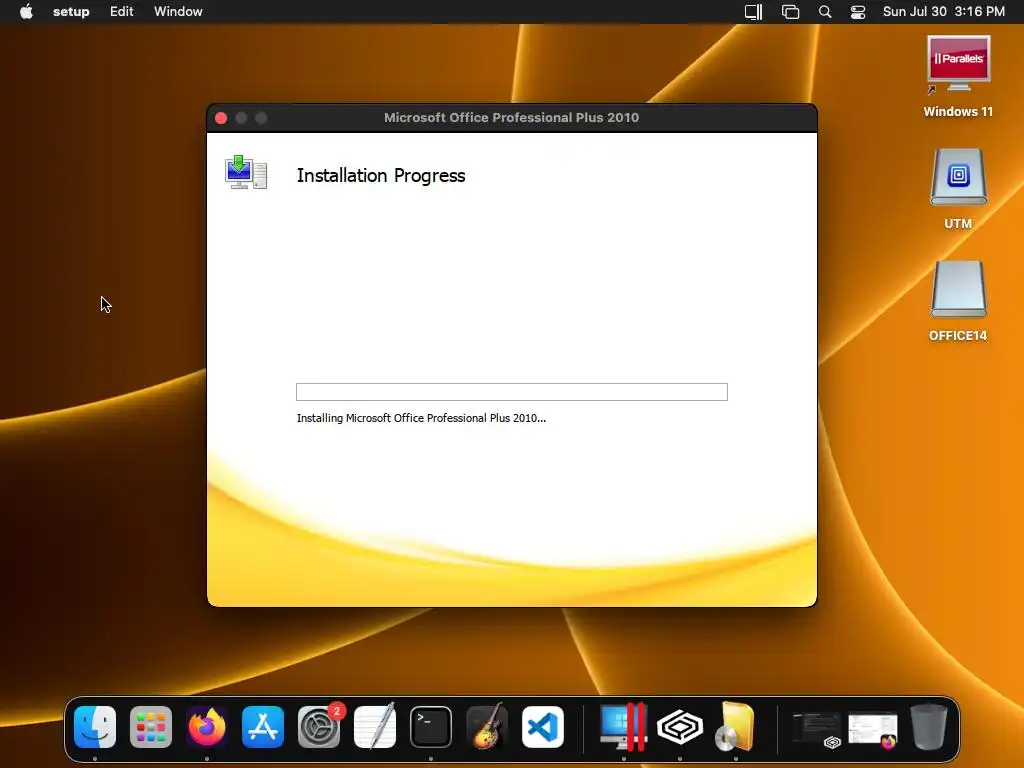The height and width of the screenshot is (768, 1024).
Task: Open the Apple menu
Action: [x=26, y=12]
